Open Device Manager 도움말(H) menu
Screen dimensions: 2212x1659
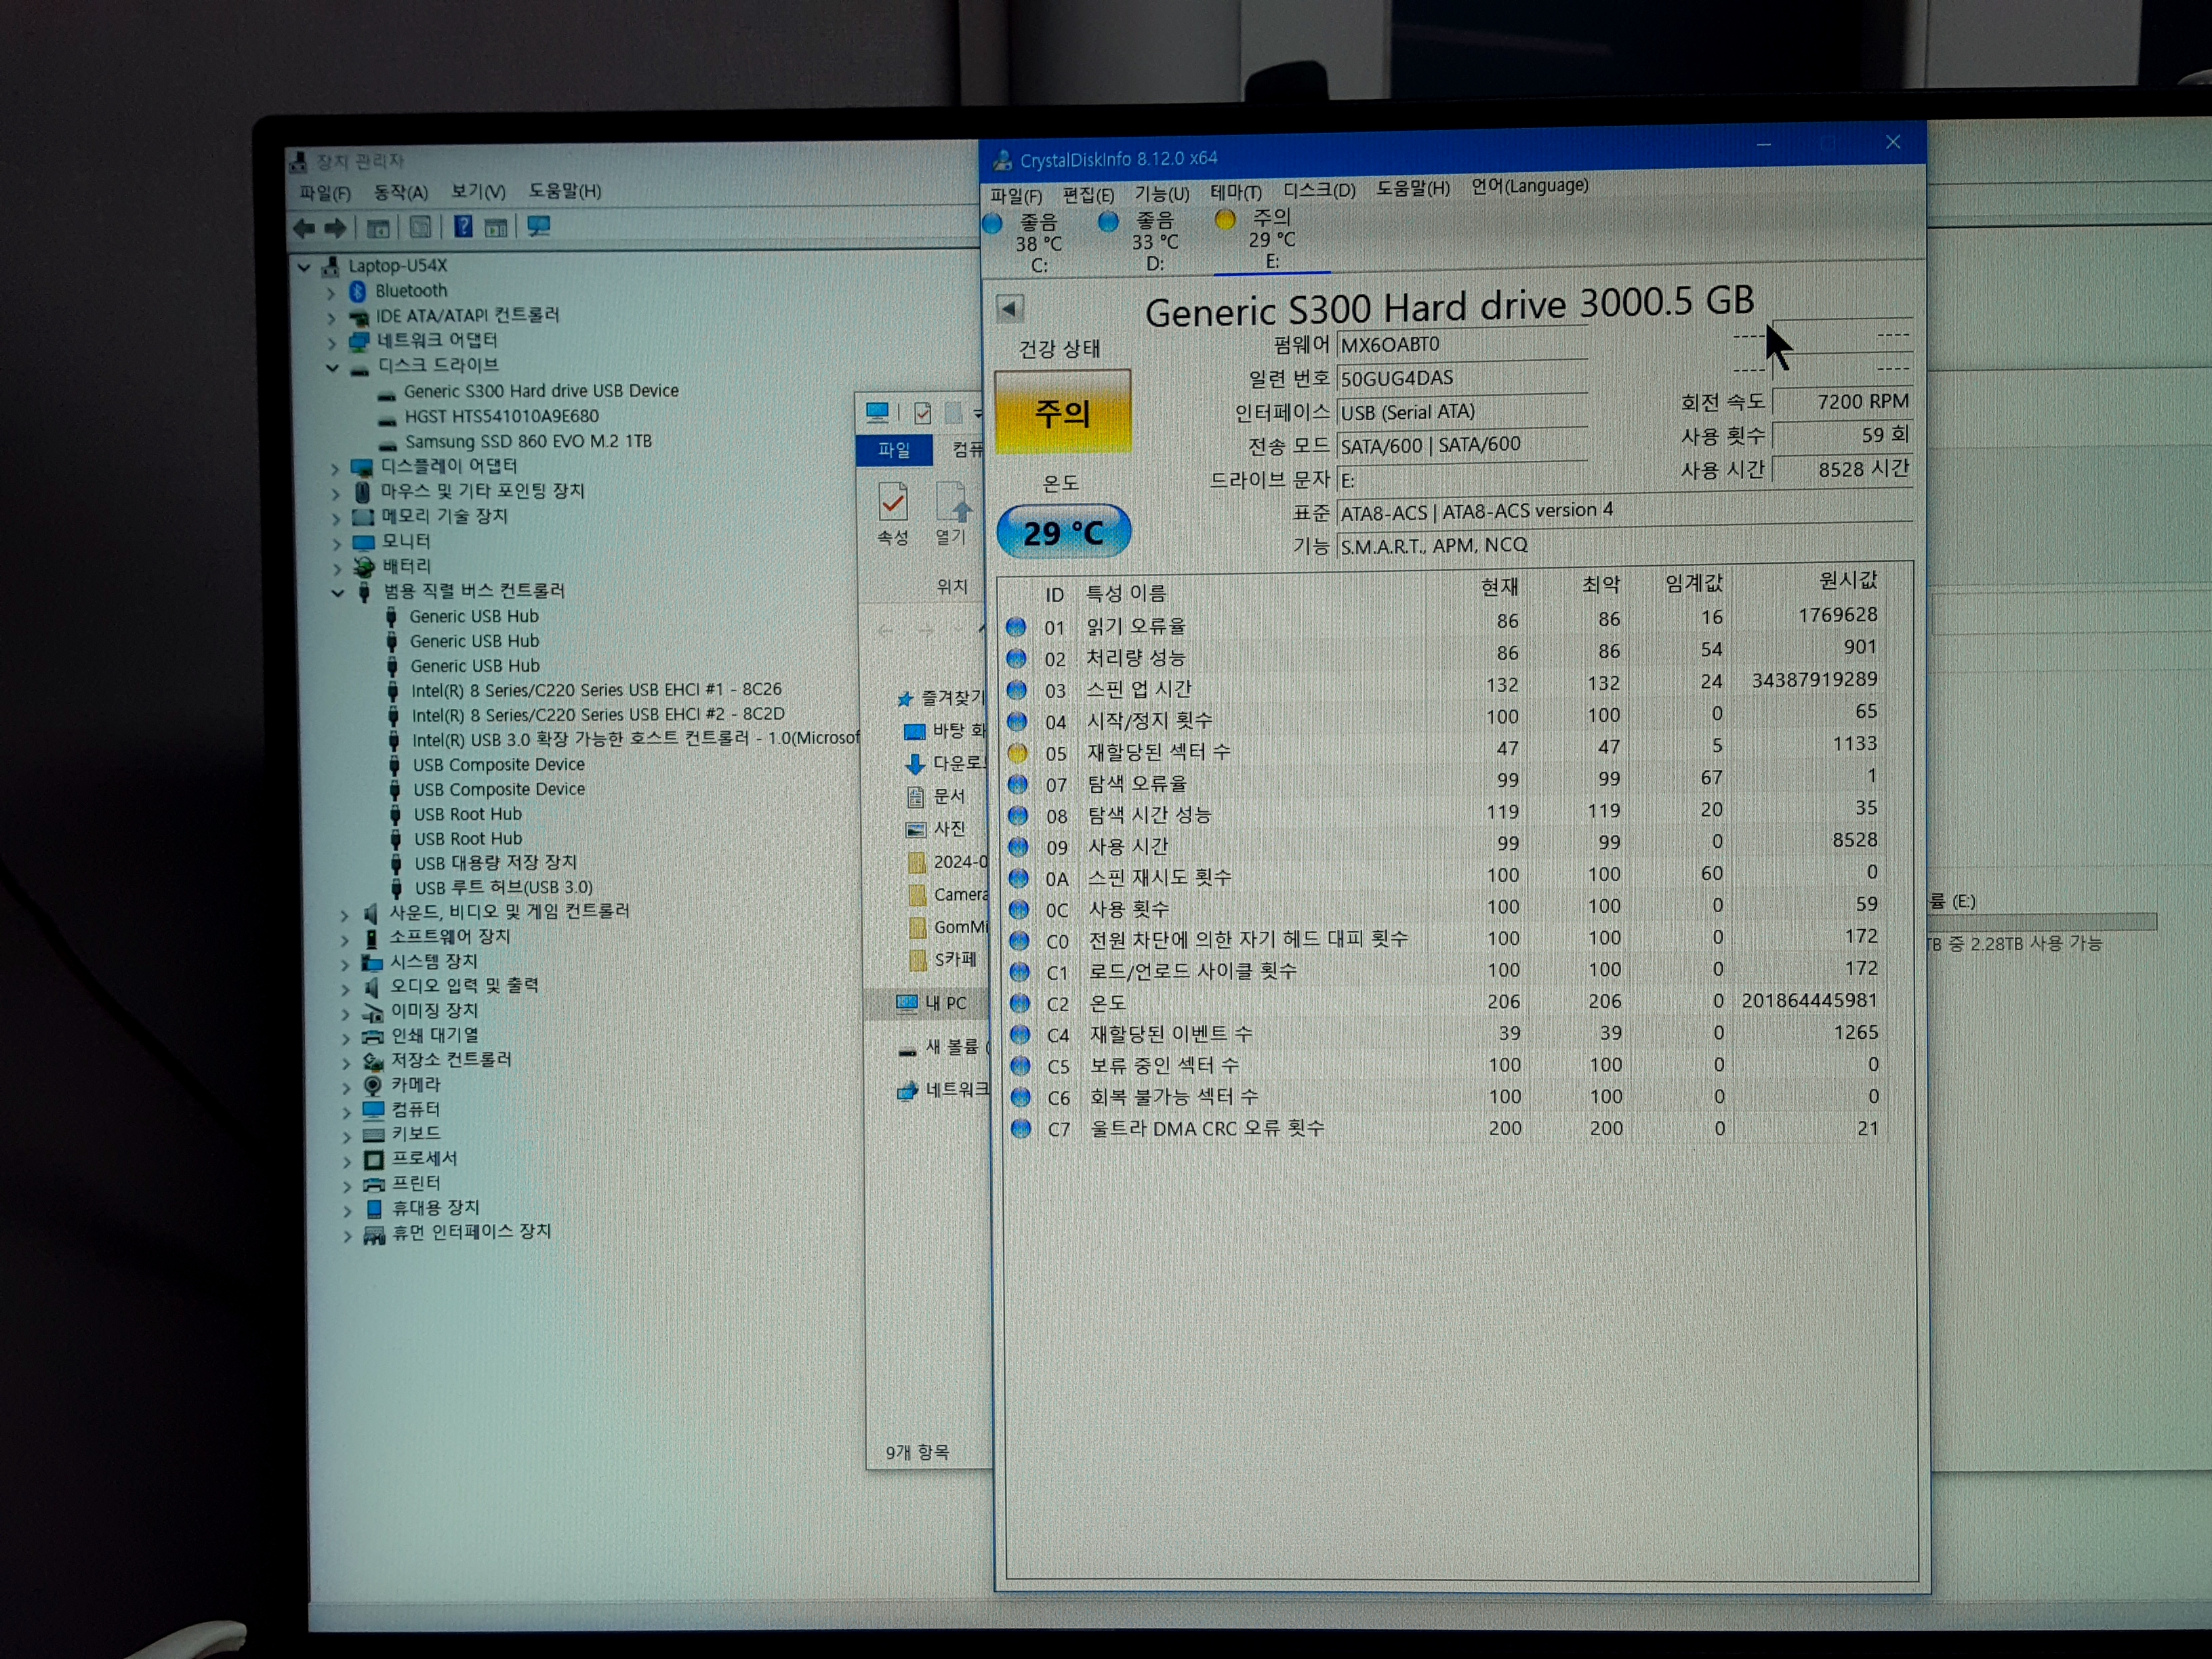(x=565, y=190)
